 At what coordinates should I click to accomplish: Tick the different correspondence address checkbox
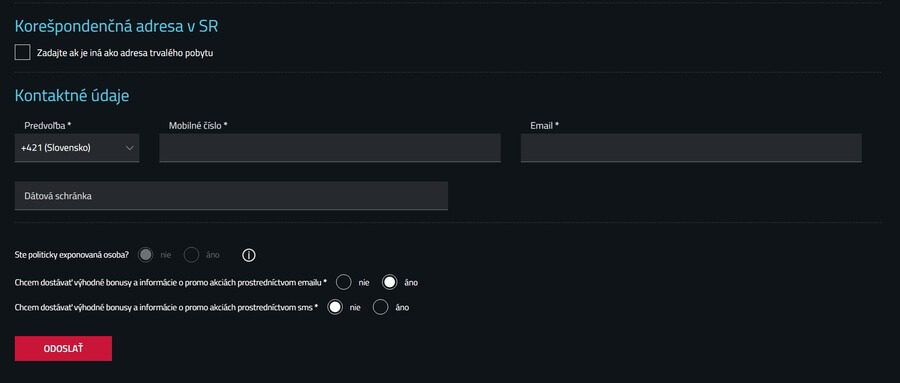[22, 53]
